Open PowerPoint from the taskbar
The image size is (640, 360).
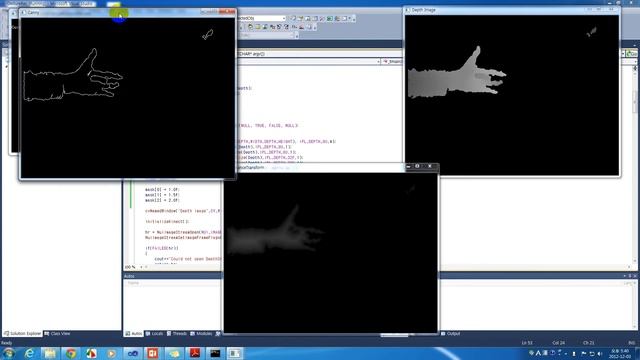(x=153, y=353)
